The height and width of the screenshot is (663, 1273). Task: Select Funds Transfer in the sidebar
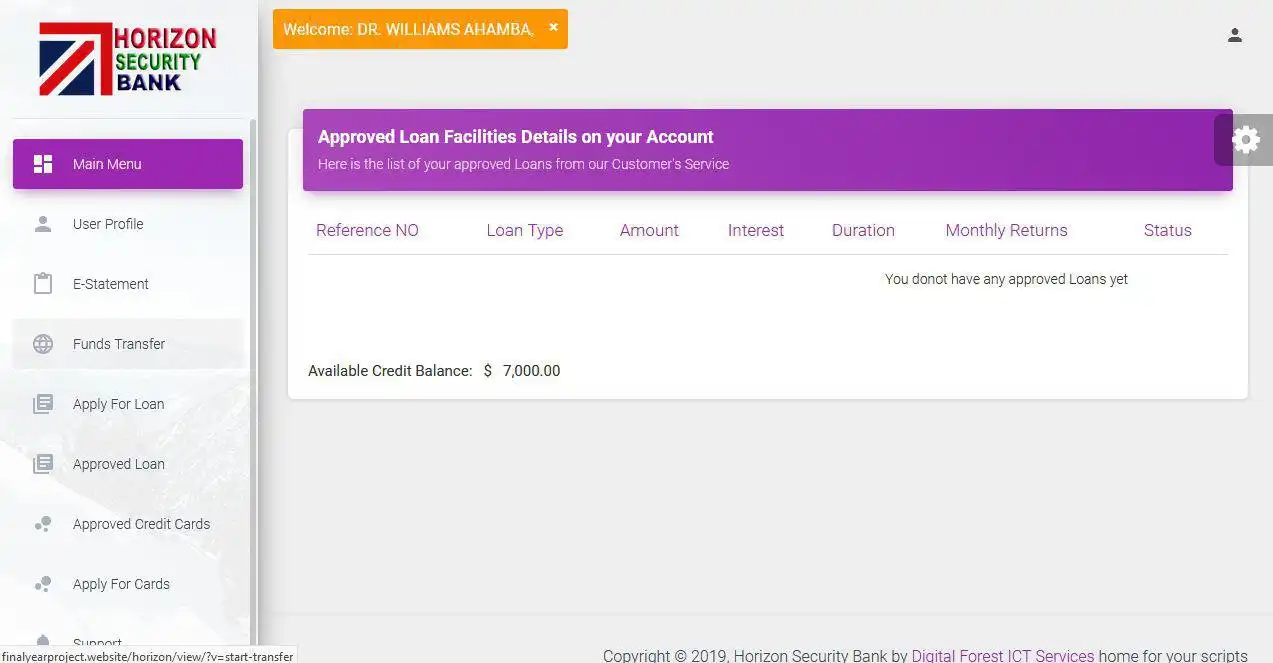tap(119, 344)
